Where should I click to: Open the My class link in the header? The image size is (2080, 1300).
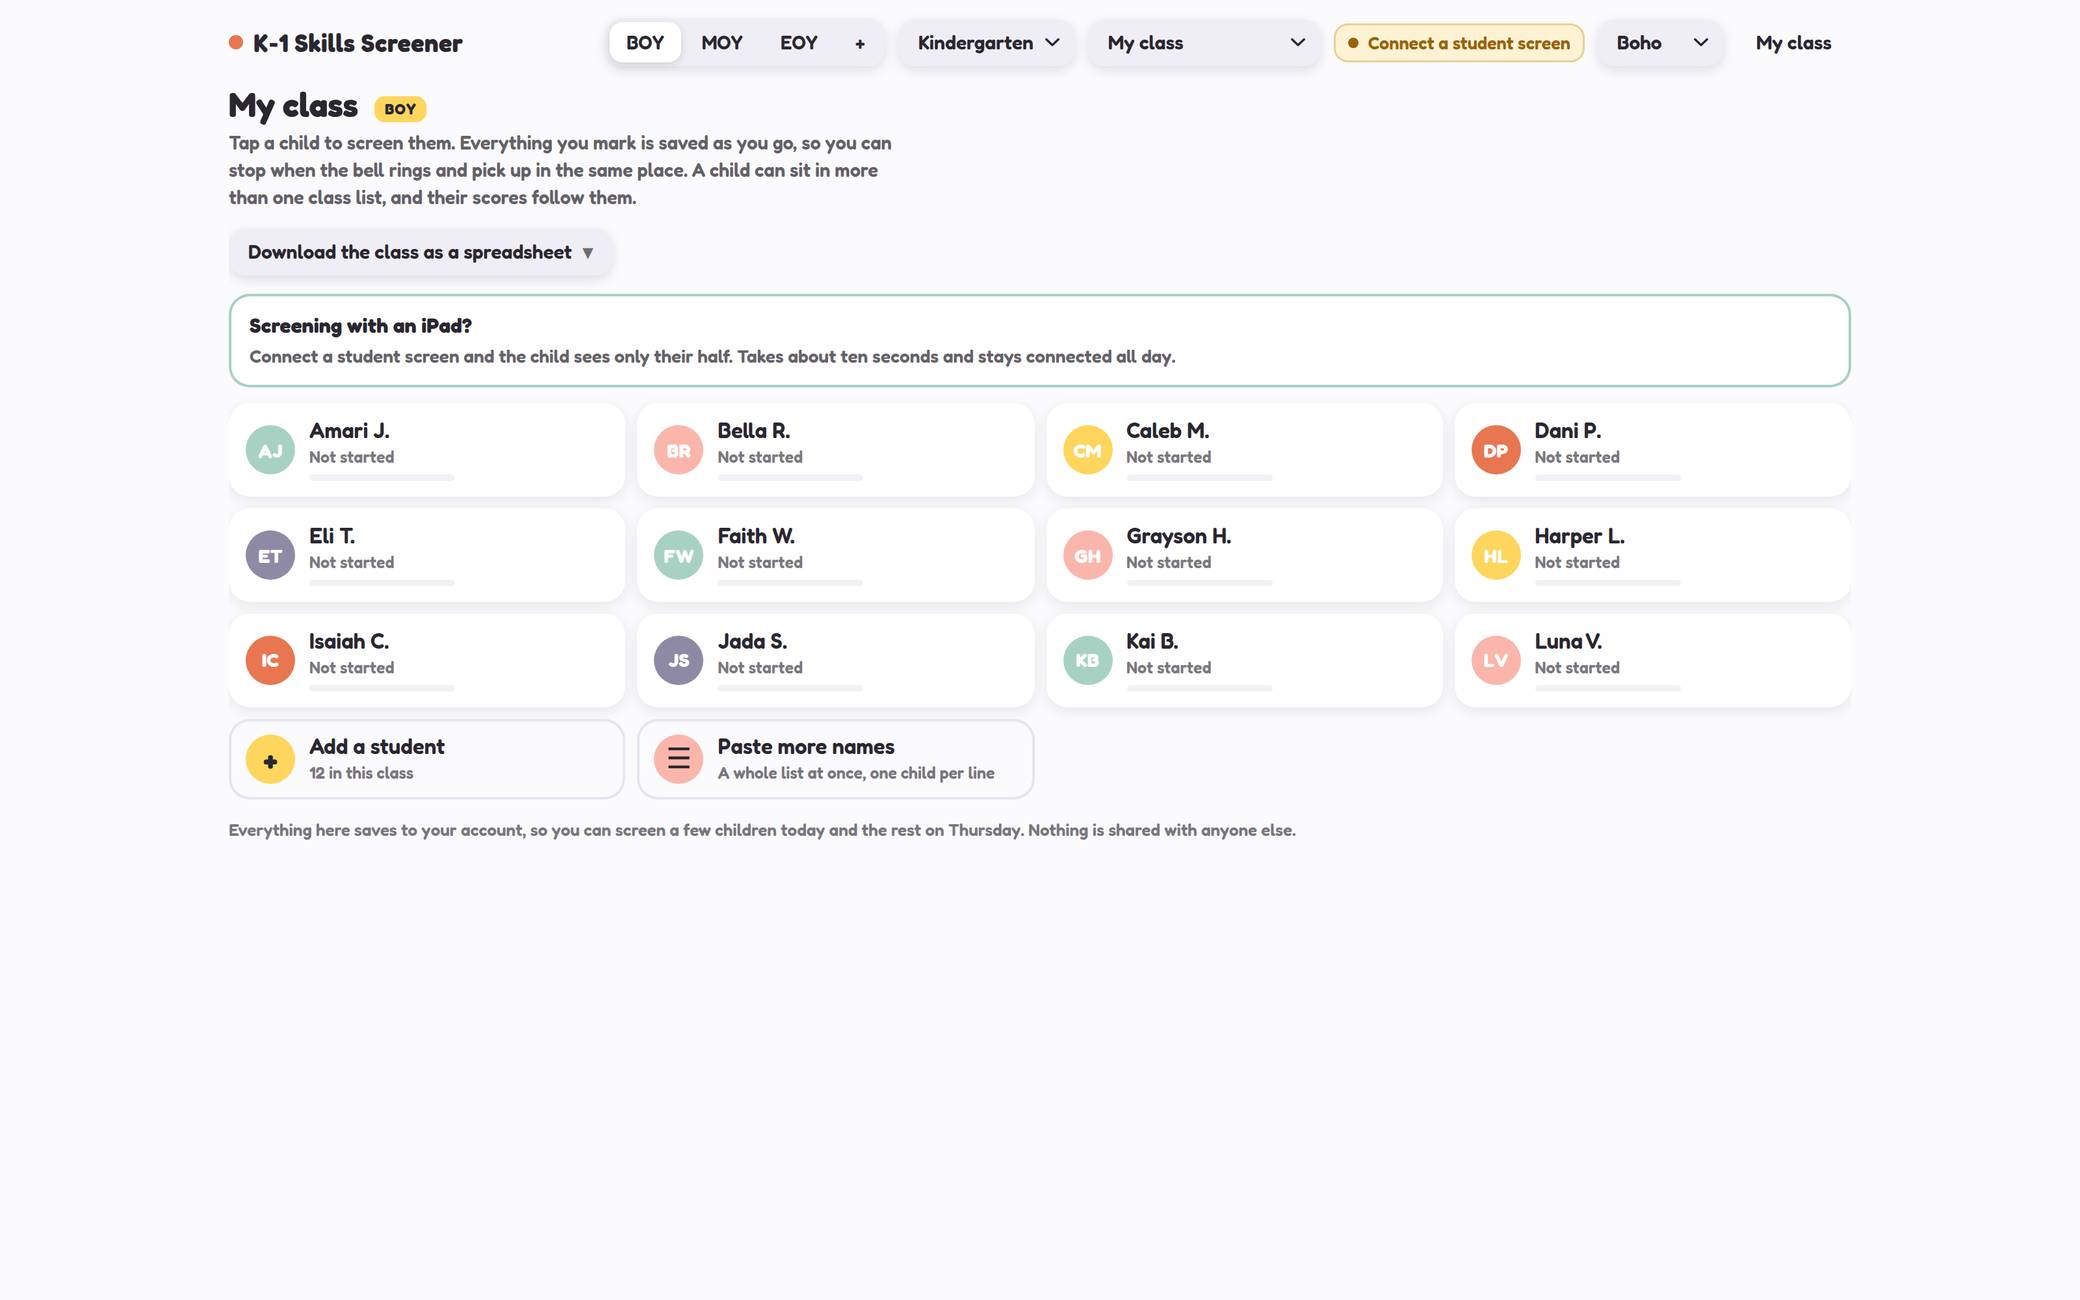pyautogui.click(x=1793, y=43)
